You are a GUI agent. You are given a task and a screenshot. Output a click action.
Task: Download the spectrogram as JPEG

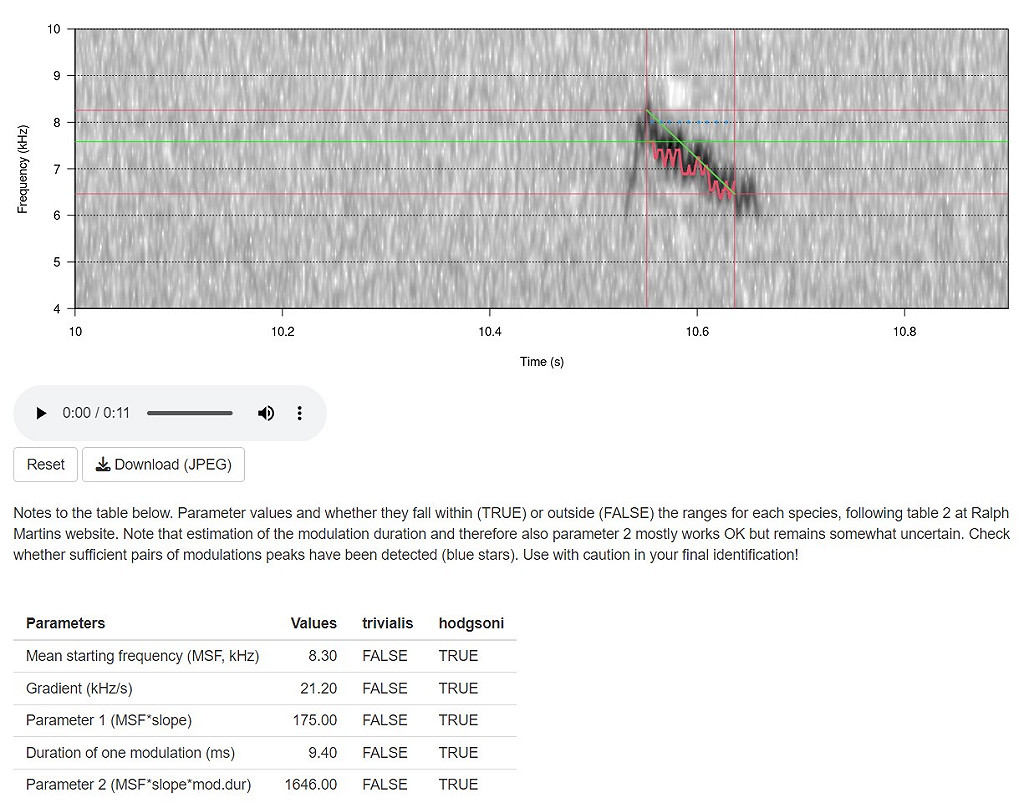tap(163, 465)
